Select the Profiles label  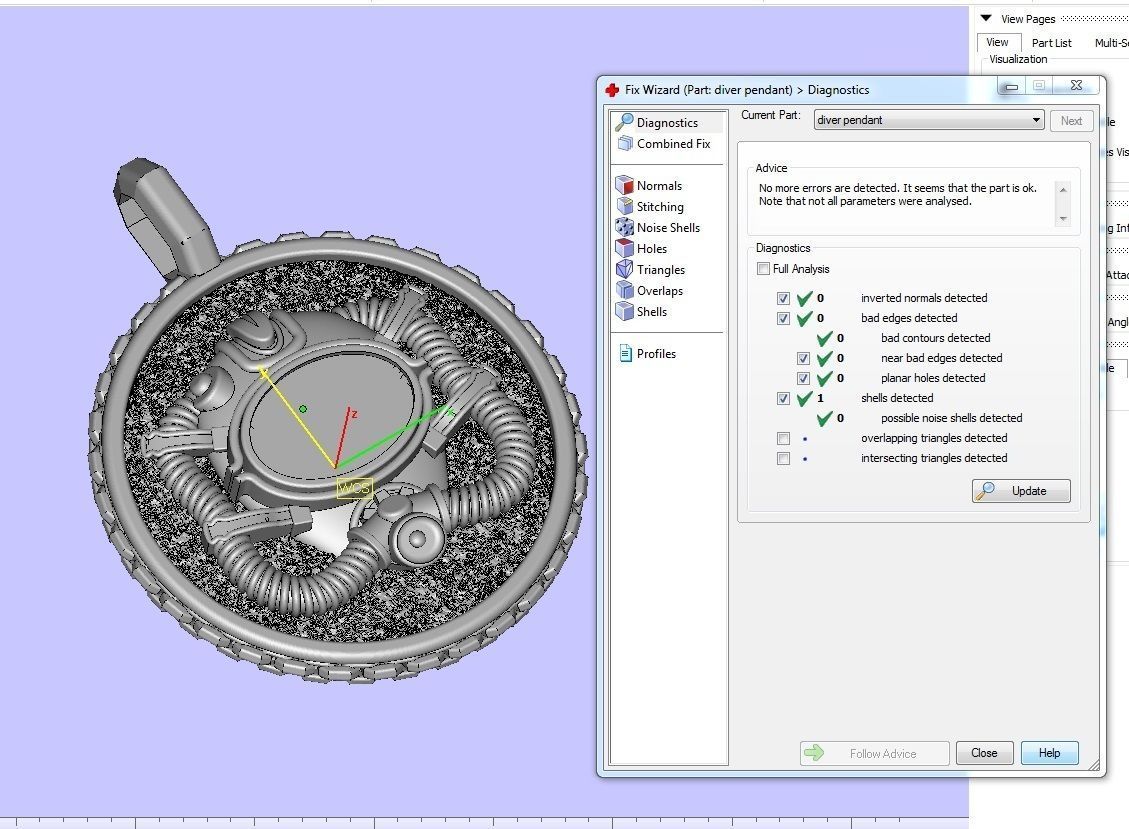click(656, 354)
